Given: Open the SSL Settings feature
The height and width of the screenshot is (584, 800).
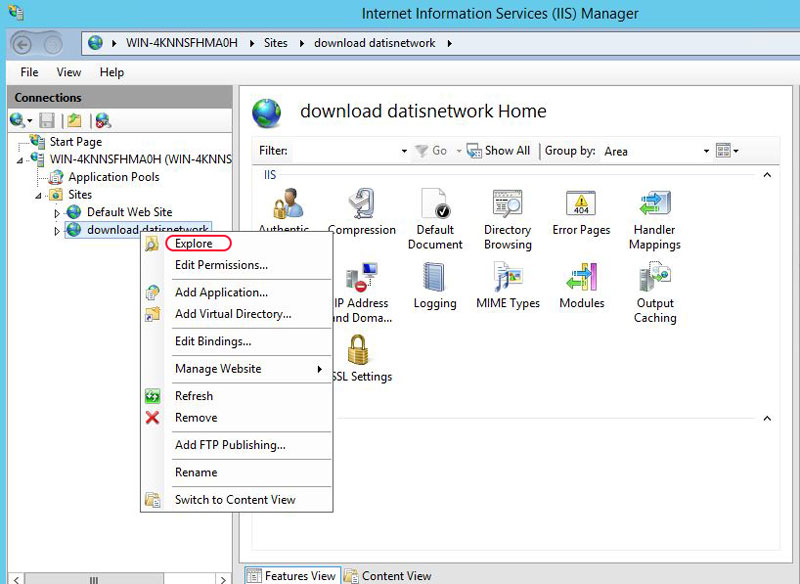Looking at the screenshot, I should 362,358.
